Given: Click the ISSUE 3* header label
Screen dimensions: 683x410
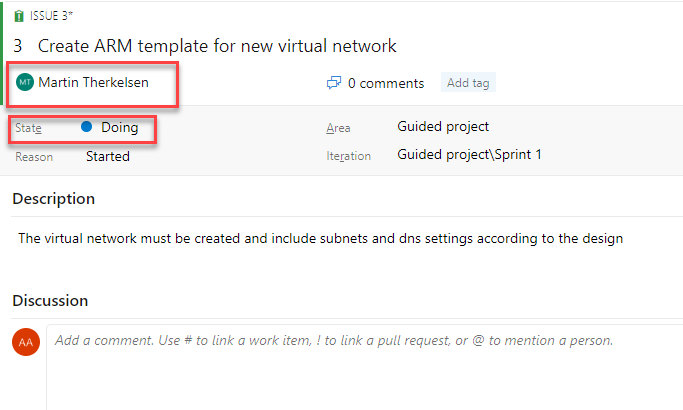Looking at the screenshot, I should pos(51,16).
